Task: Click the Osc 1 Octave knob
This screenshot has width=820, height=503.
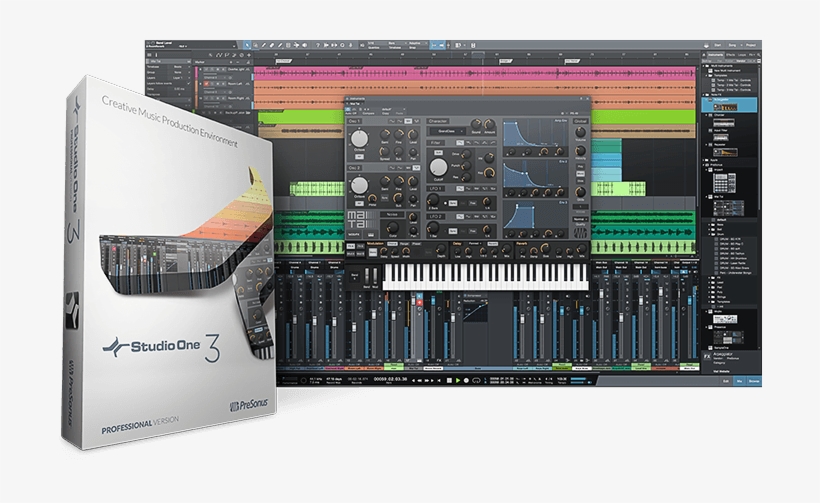Action: [359, 139]
